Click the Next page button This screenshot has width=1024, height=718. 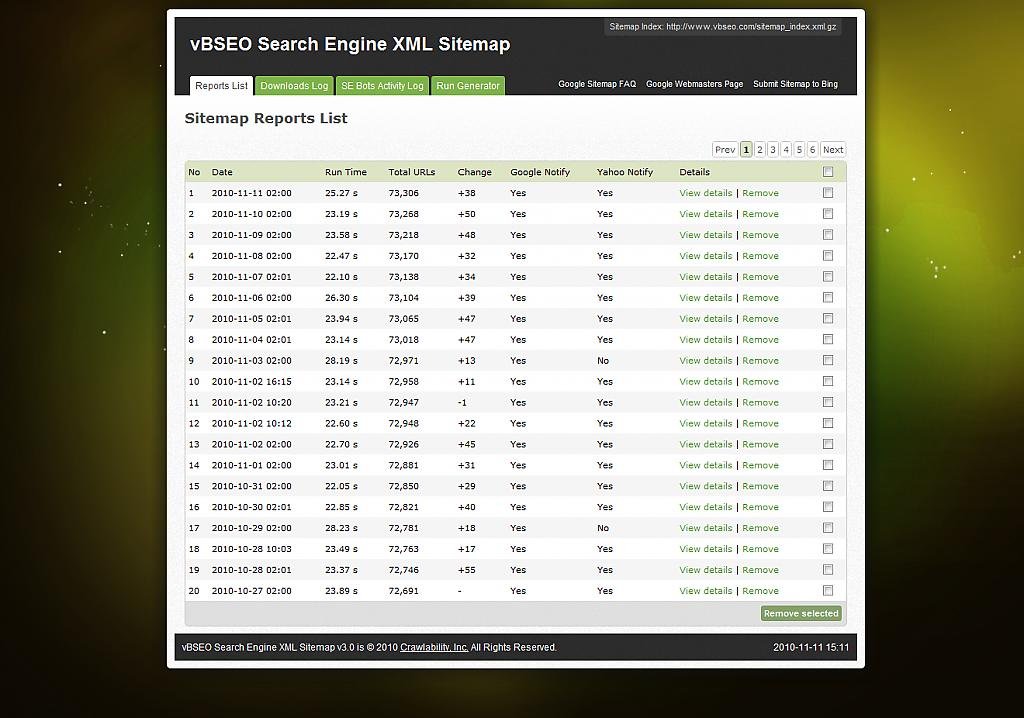[x=833, y=150]
